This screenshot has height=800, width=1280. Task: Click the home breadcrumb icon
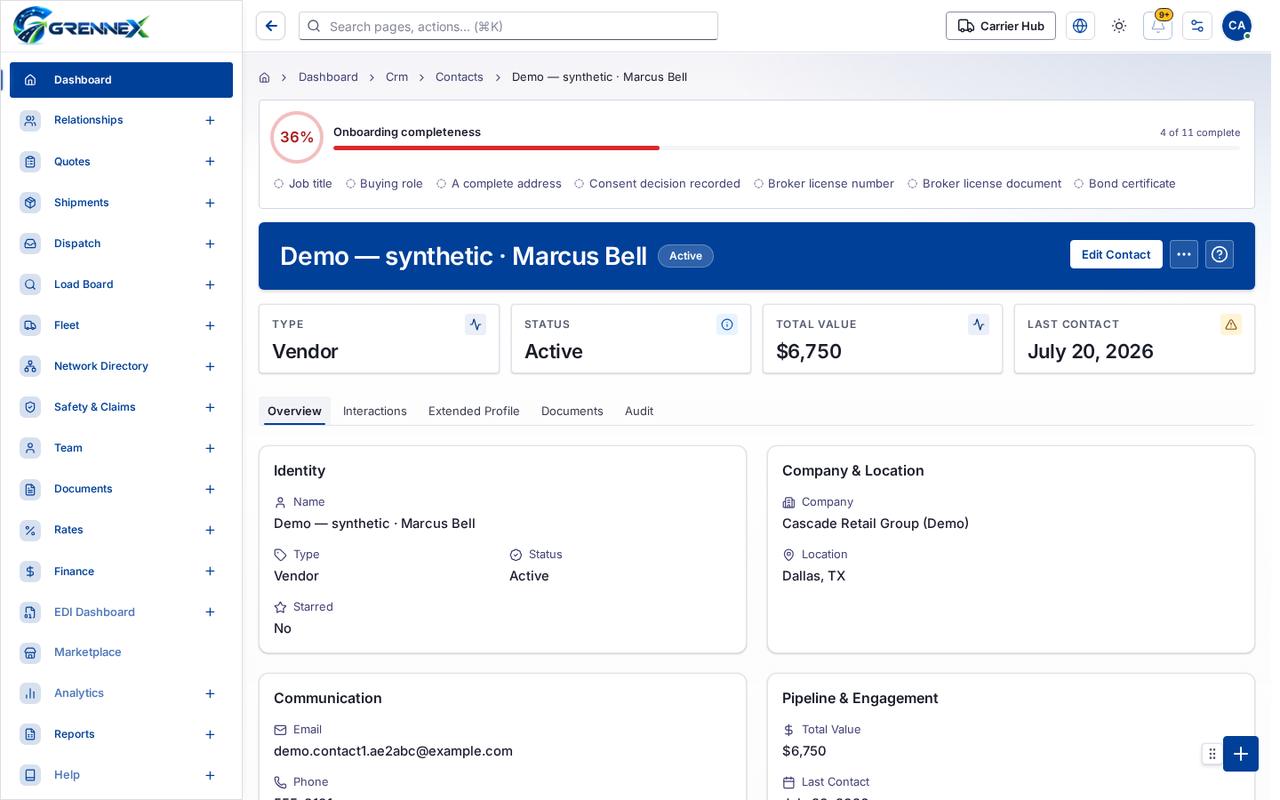click(264, 77)
